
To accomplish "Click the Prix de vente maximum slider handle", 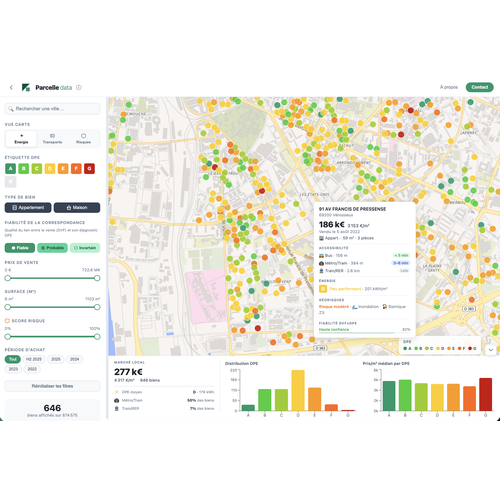I will 97,278.
